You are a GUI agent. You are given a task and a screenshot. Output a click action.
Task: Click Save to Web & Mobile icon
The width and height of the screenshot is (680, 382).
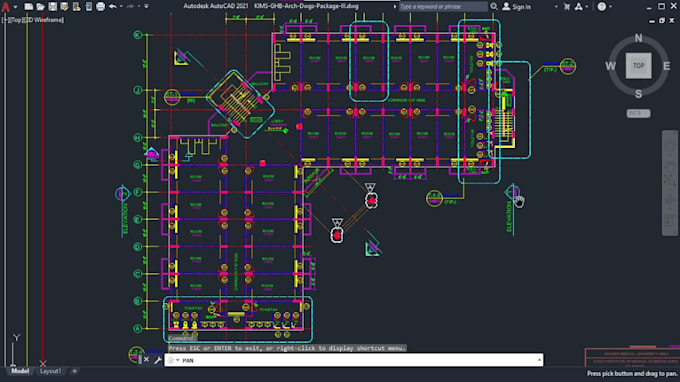pyautogui.click(x=88, y=7)
